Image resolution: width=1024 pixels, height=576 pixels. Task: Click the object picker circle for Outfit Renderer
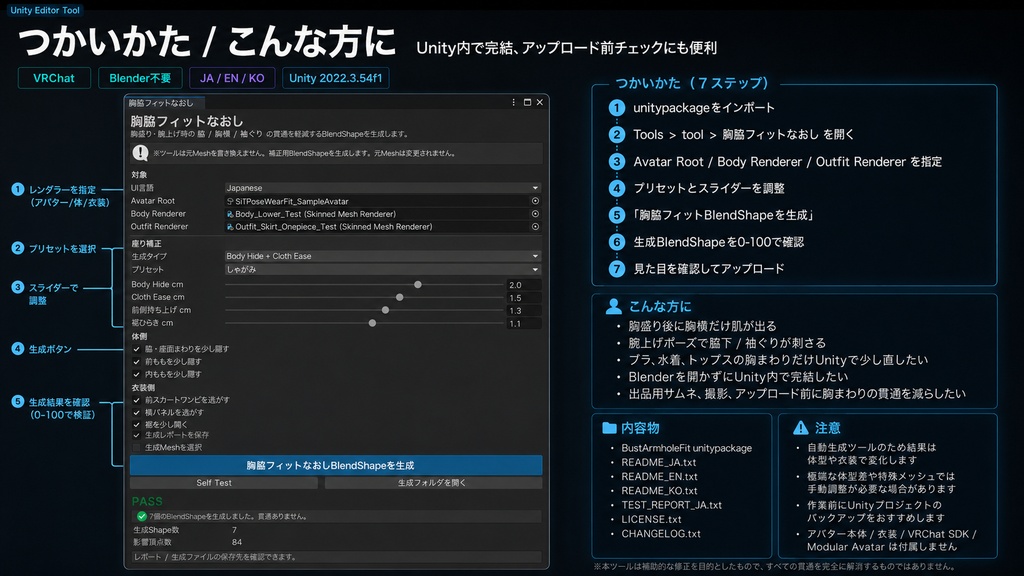(535, 227)
